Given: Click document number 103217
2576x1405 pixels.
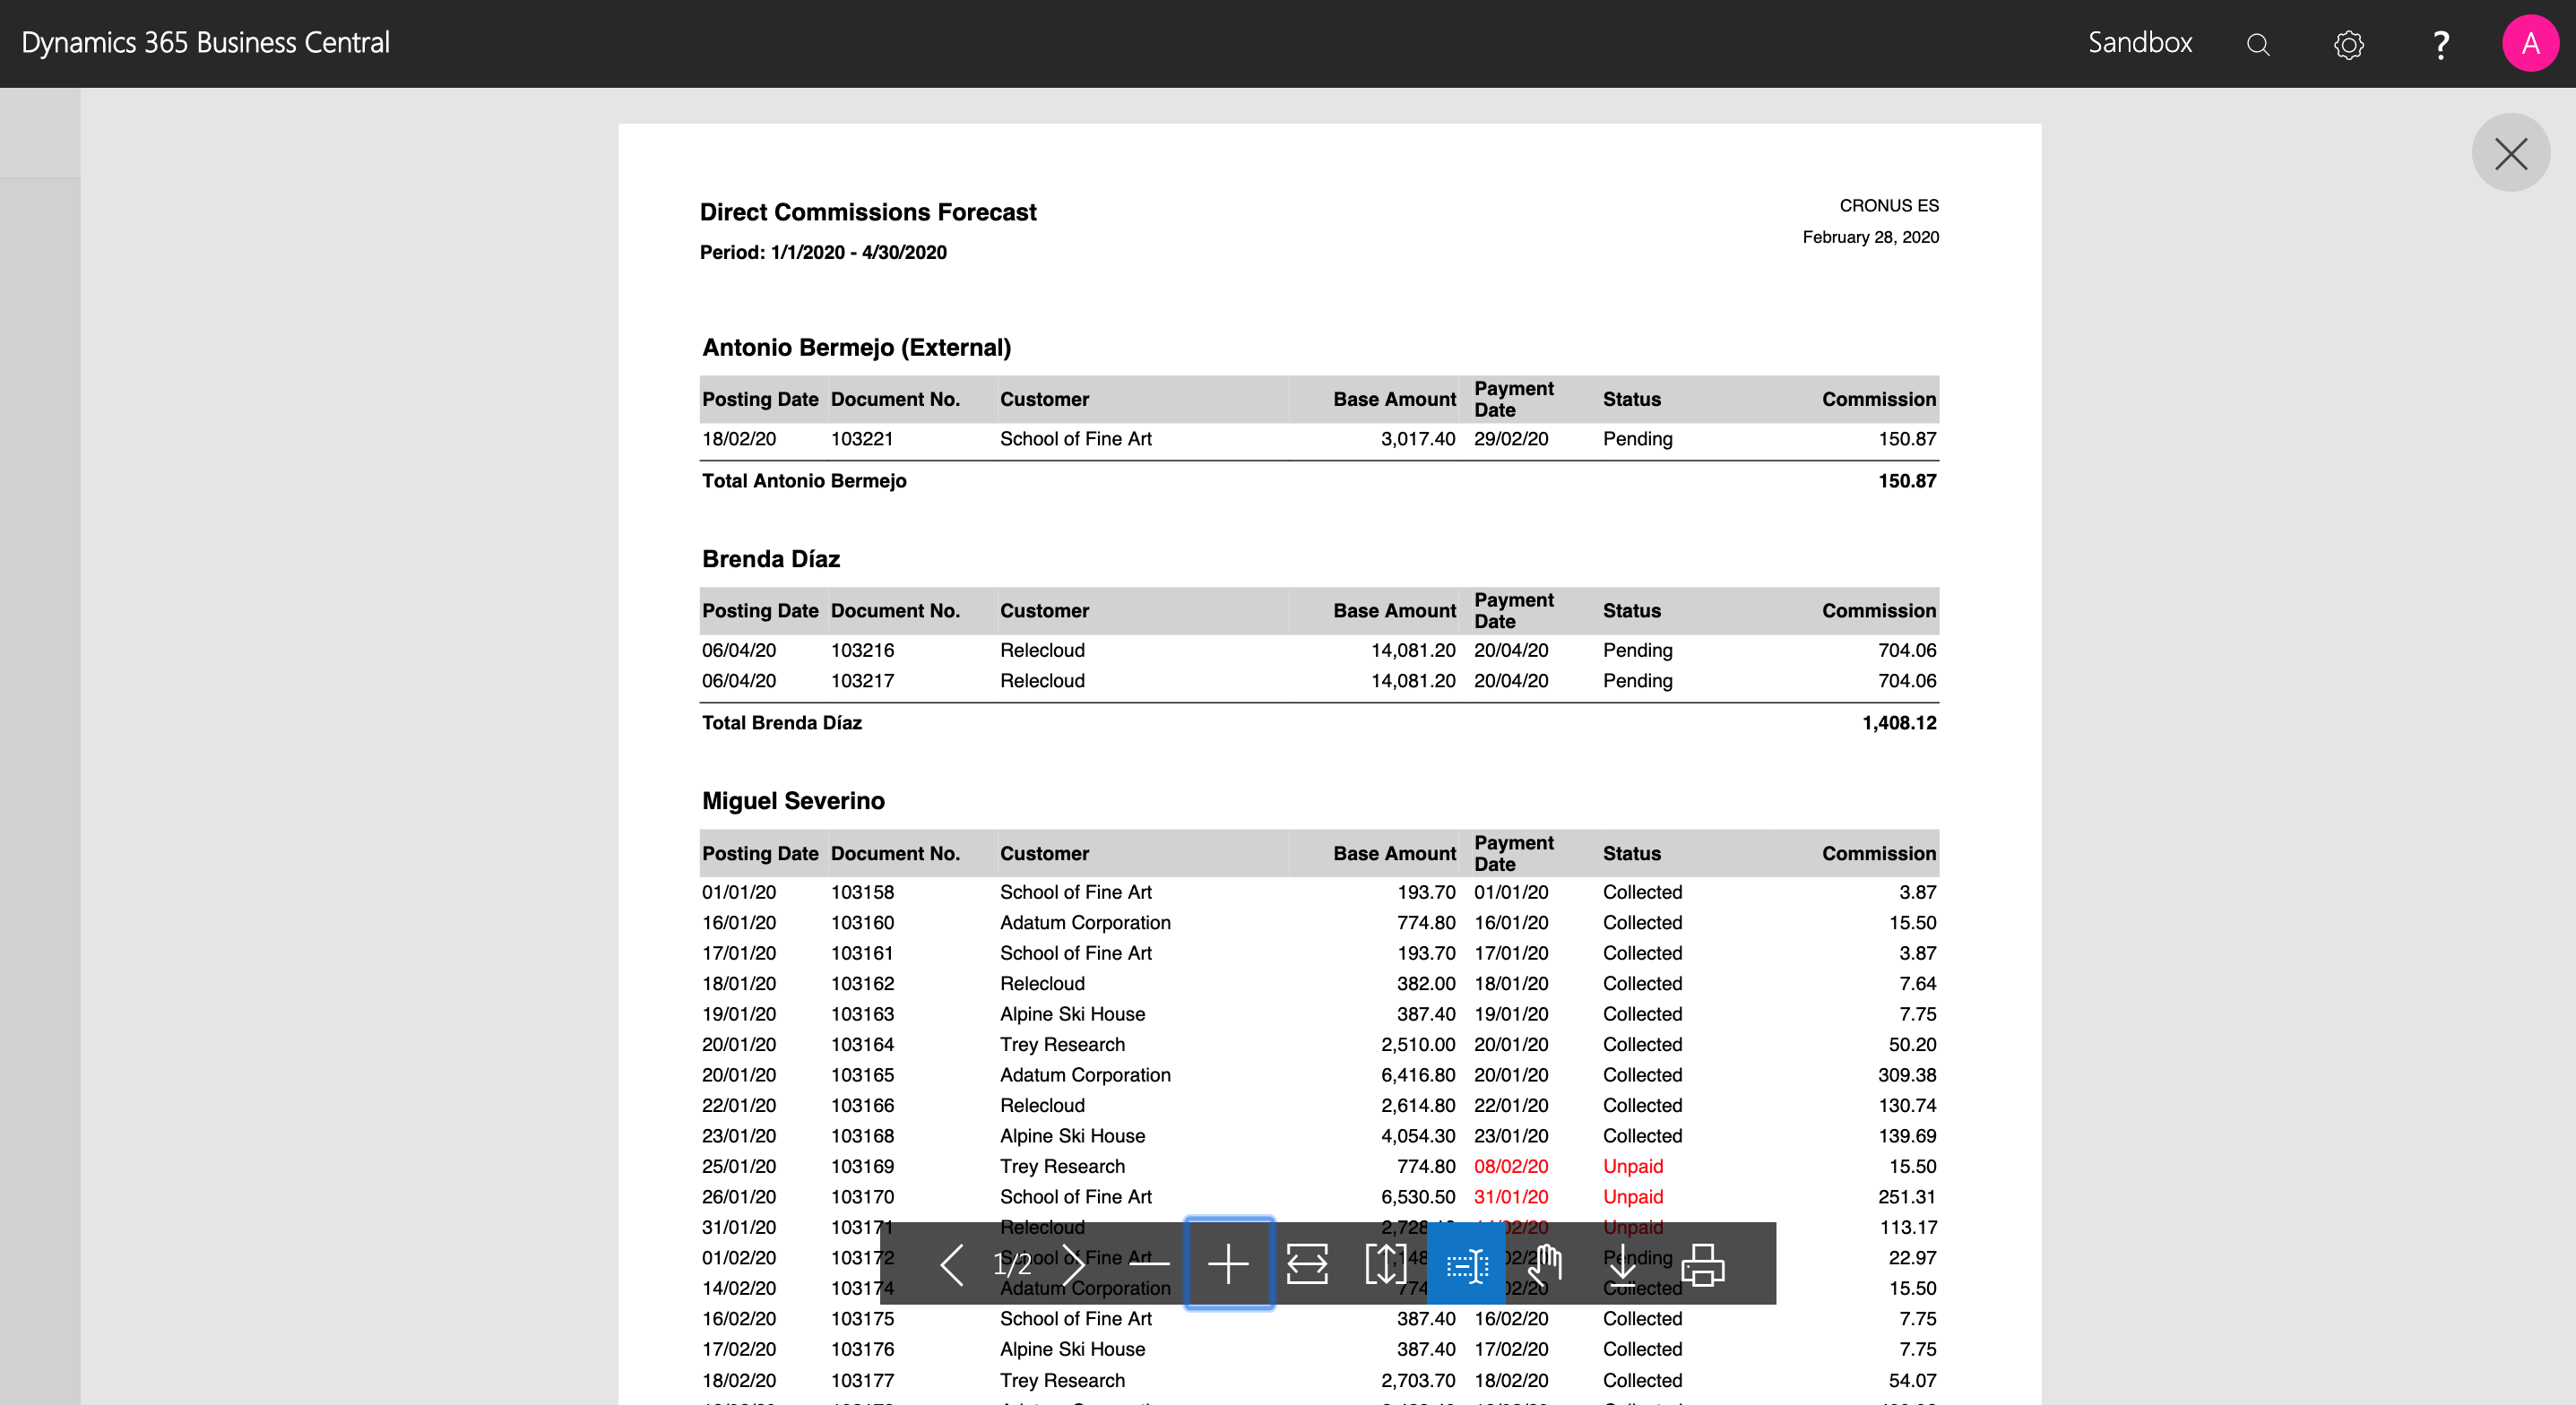Looking at the screenshot, I should click(x=862, y=680).
